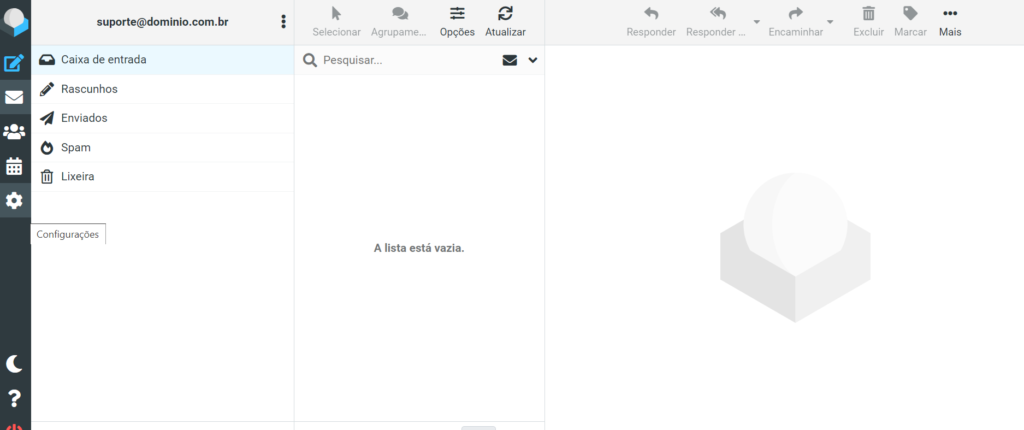Viewport: 1024px width, 430px height.
Task: Open the Mais three-dots menu
Action: click(950, 21)
